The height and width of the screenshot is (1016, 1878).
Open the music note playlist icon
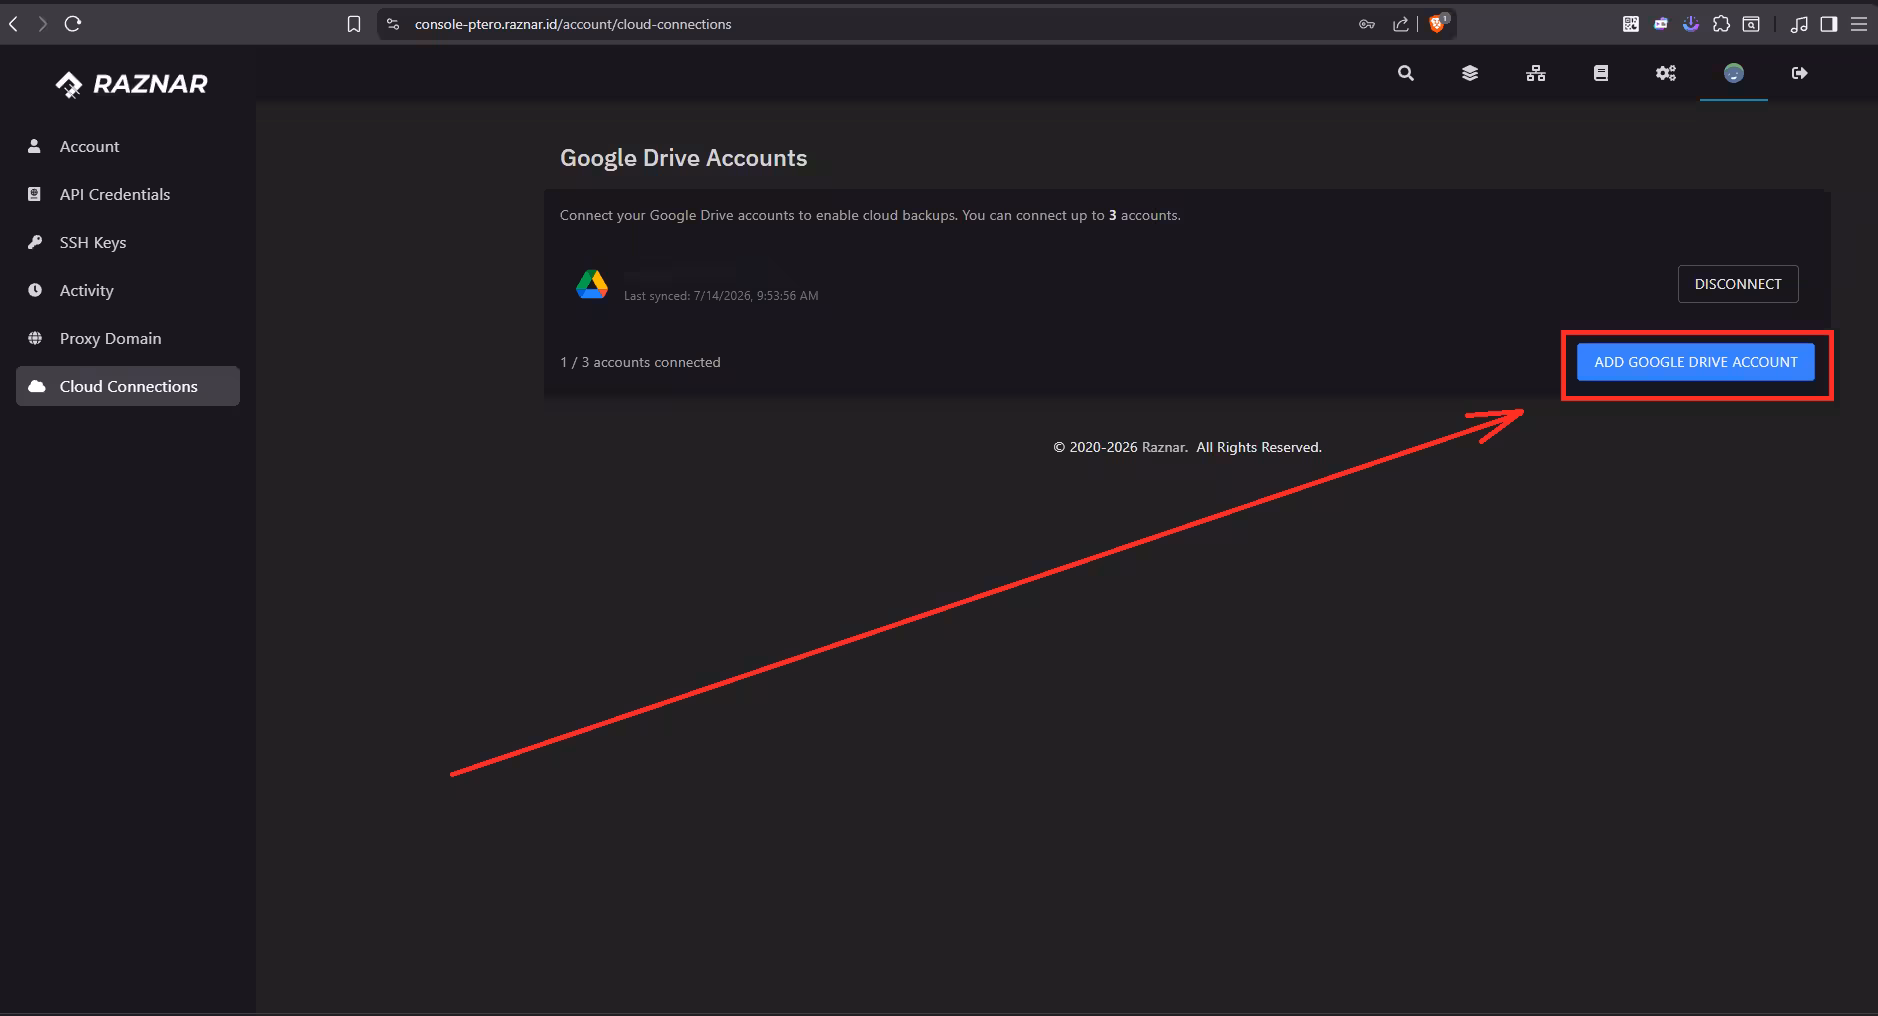click(1799, 24)
